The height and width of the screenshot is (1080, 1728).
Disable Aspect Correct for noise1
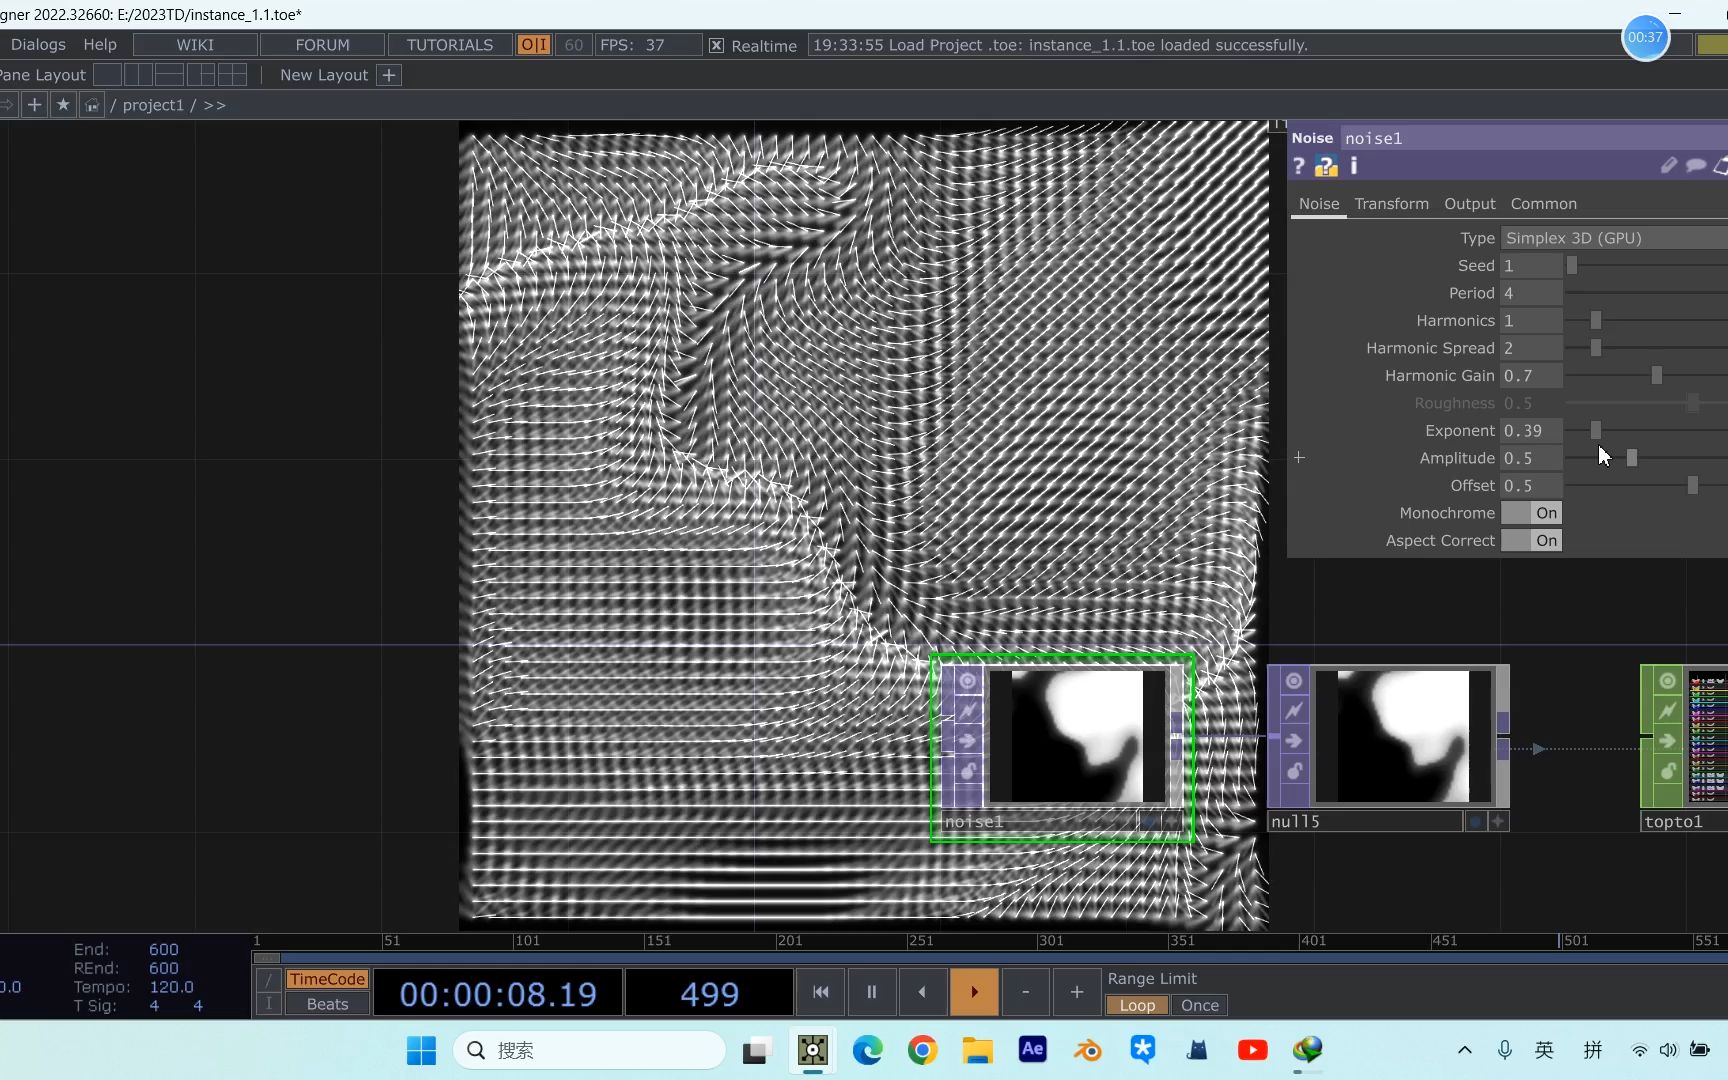click(1533, 540)
